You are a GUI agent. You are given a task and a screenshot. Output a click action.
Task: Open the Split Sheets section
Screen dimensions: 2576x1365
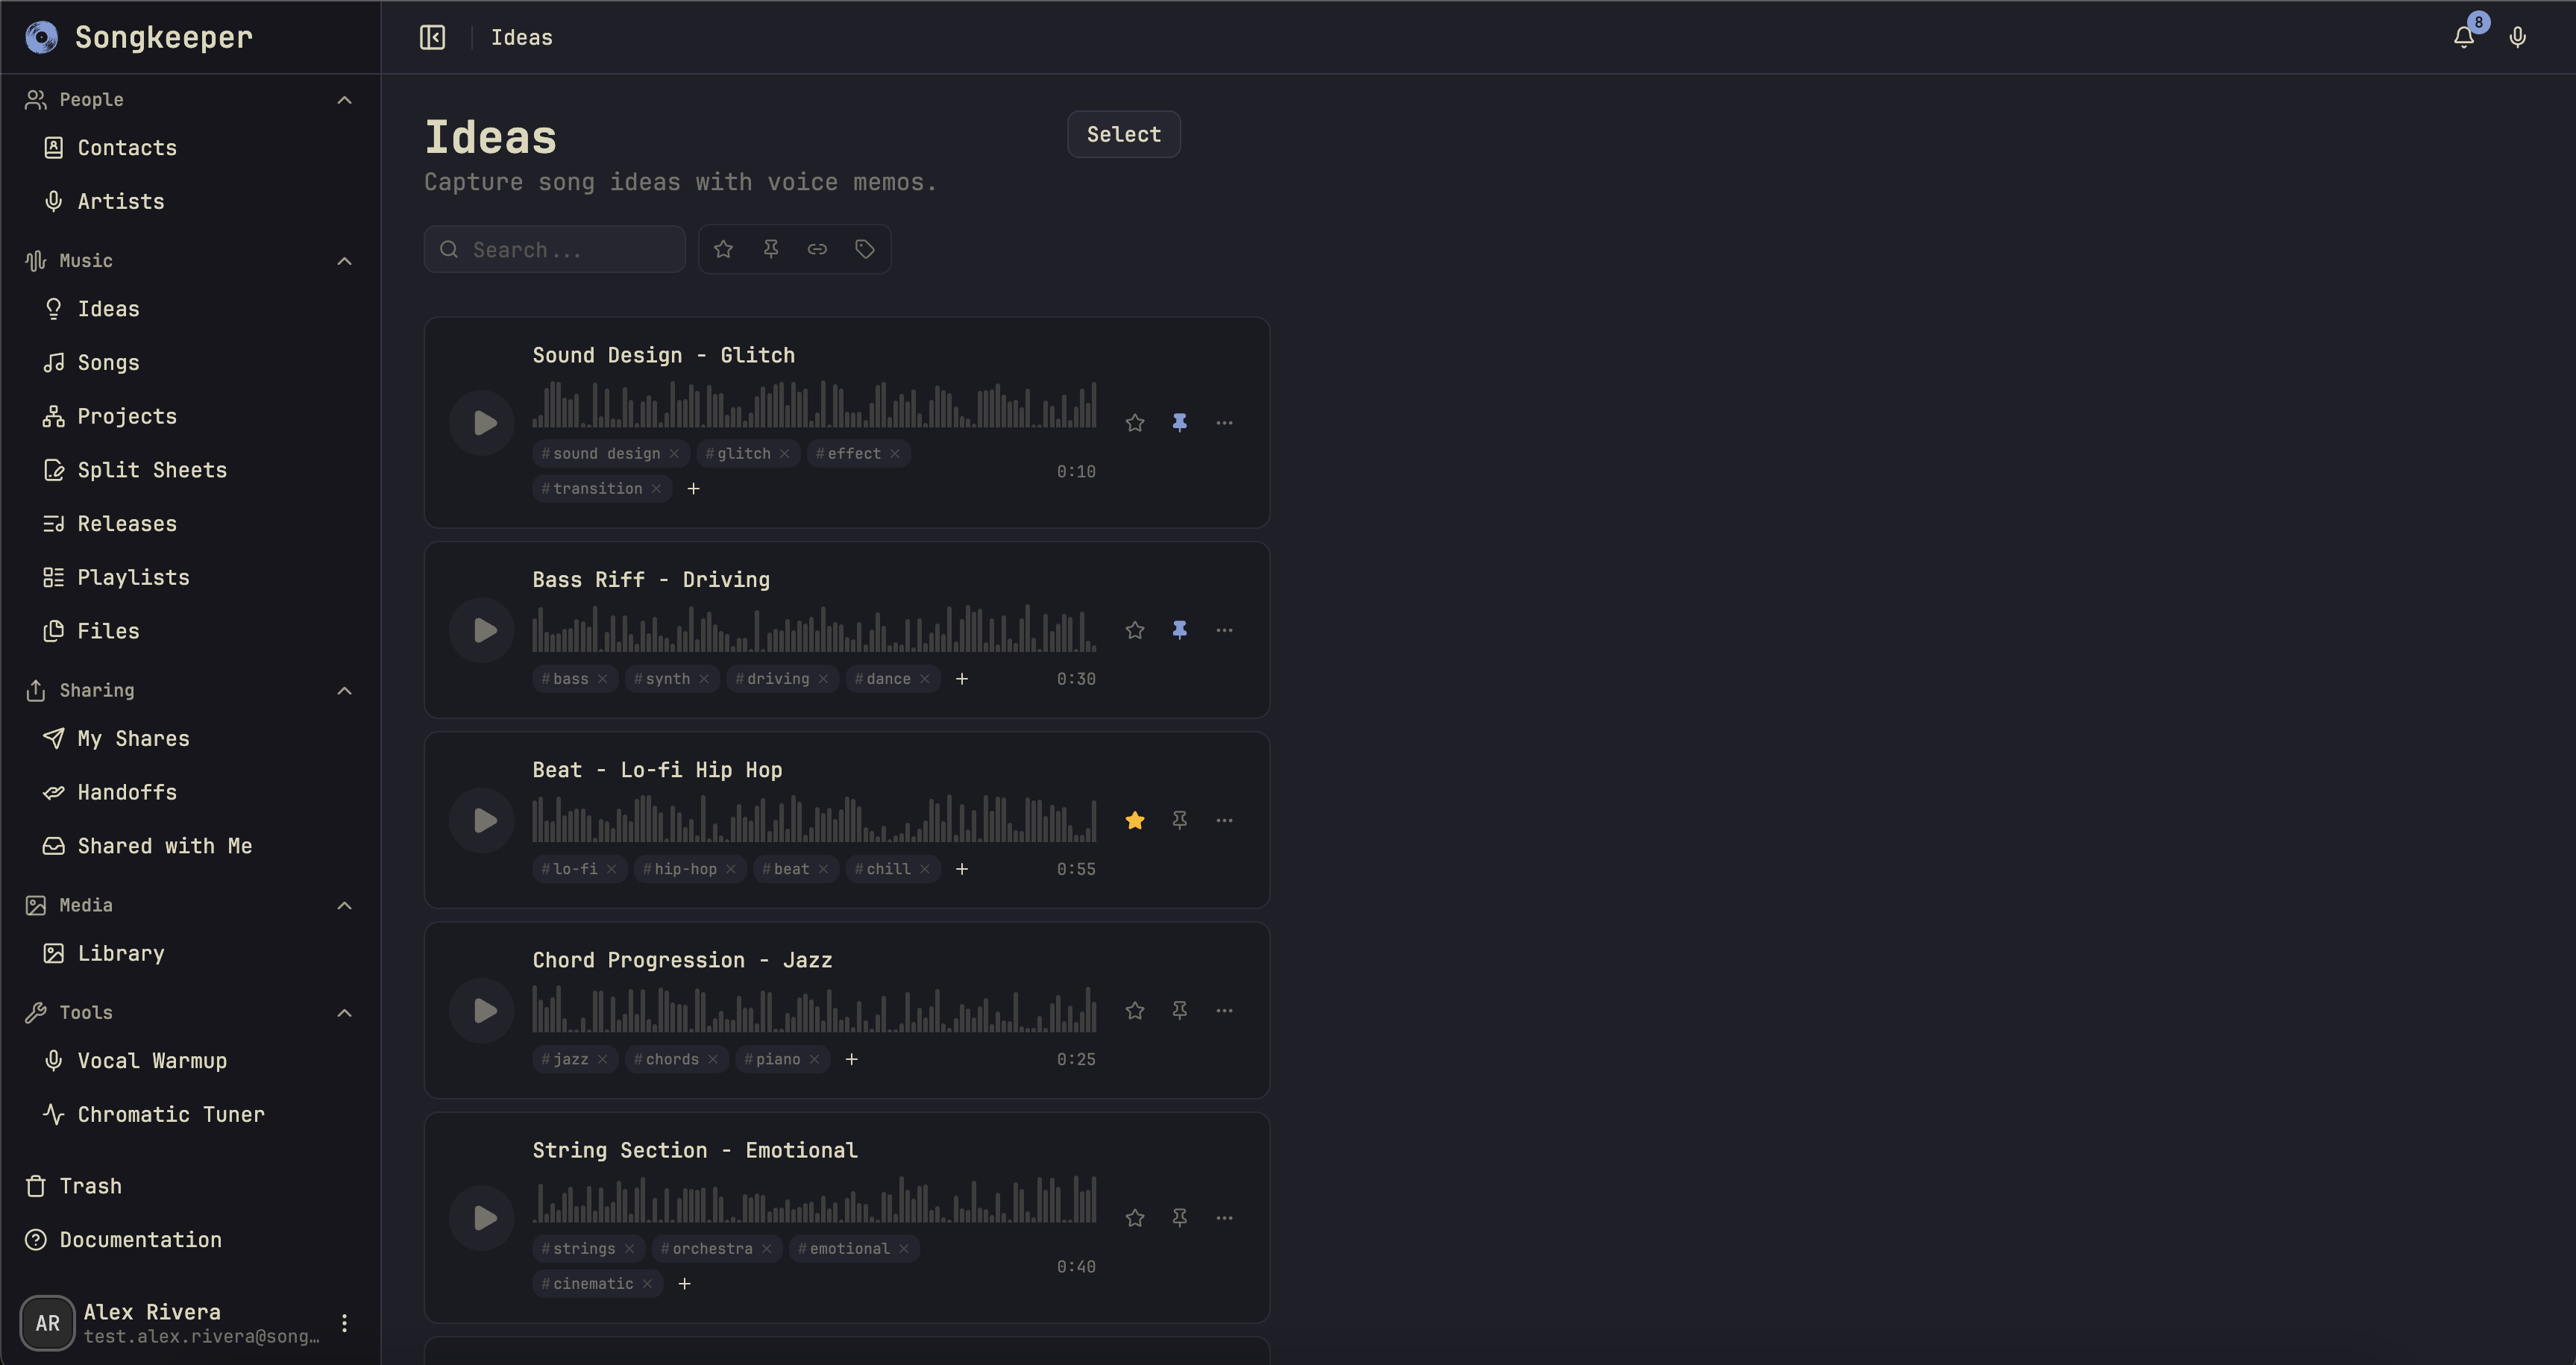click(152, 469)
